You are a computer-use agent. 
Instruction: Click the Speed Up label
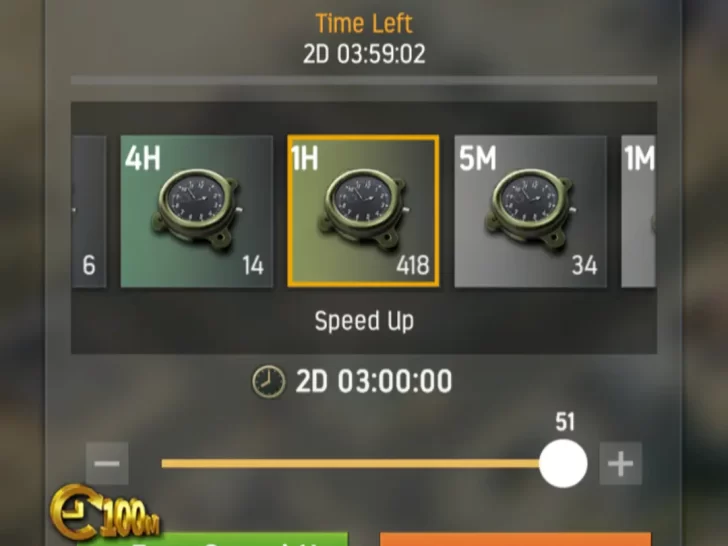point(364,321)
